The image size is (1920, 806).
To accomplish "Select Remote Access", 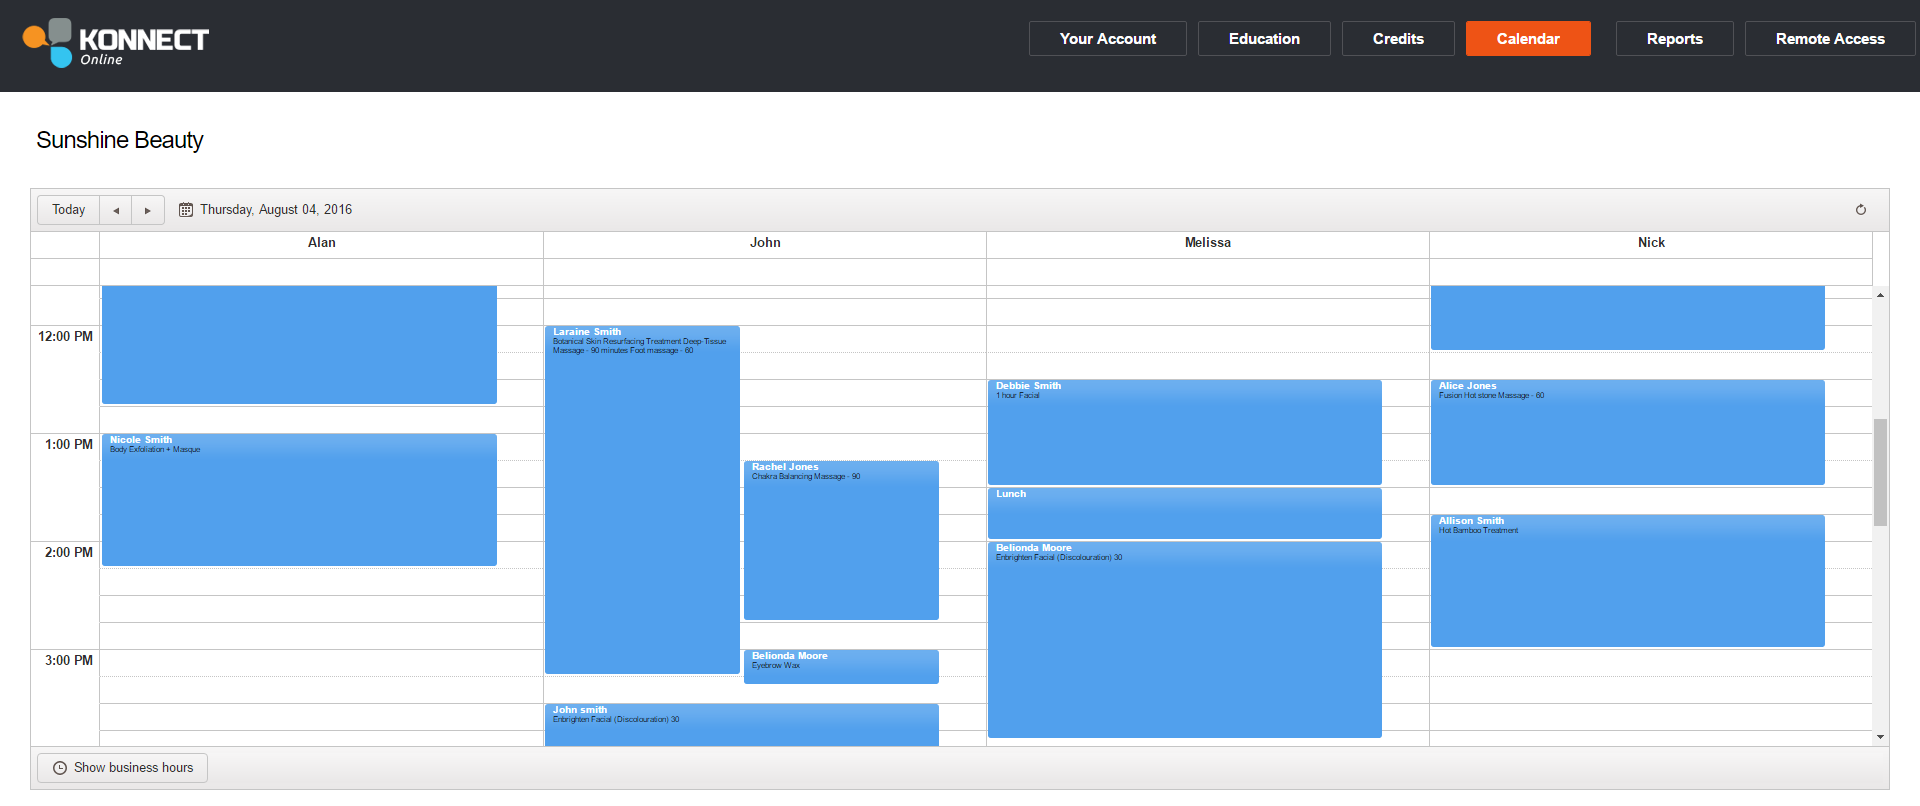I will pyautogui.click(x=1829, y=39).
